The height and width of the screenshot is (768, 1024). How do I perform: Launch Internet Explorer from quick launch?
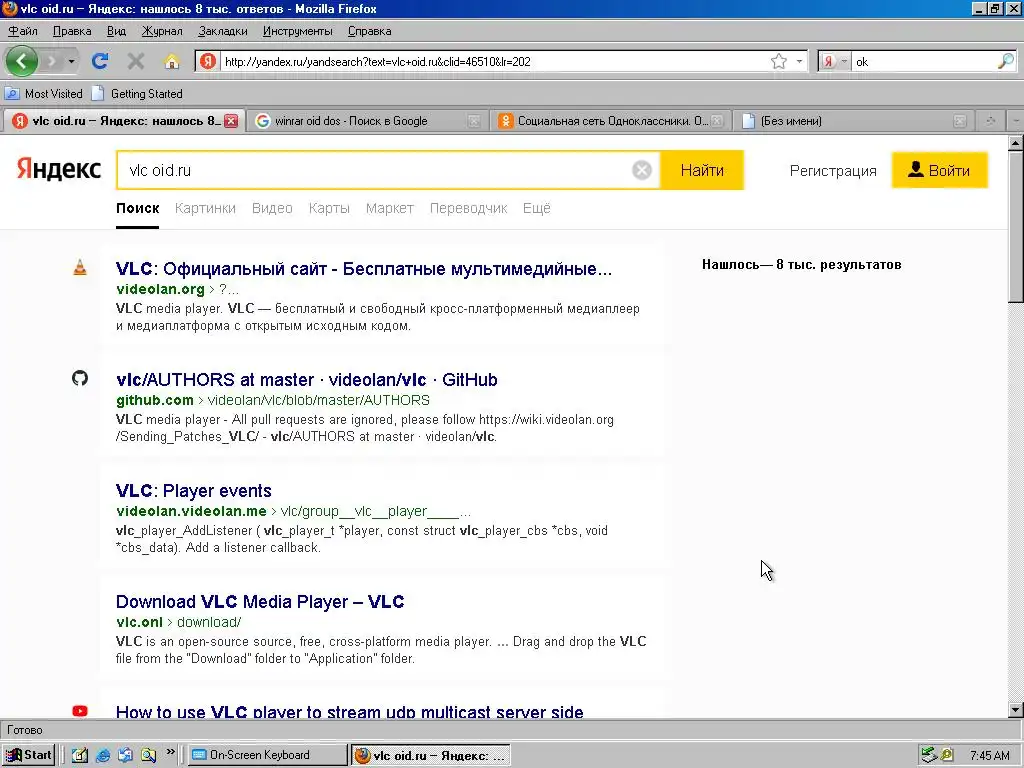pos(103,755)
